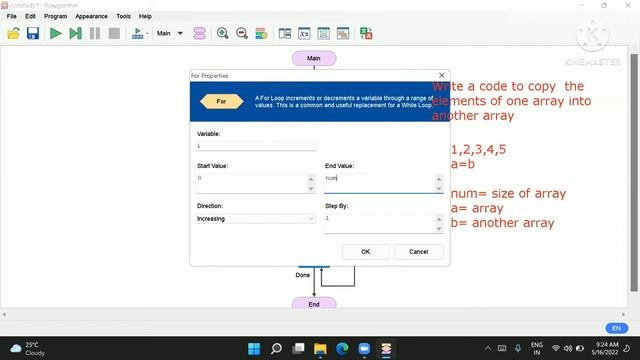The image size is (640, 360).
Task: Open the ENG IN language switcher
Action: pyautogui.click(x=537, y=349)
